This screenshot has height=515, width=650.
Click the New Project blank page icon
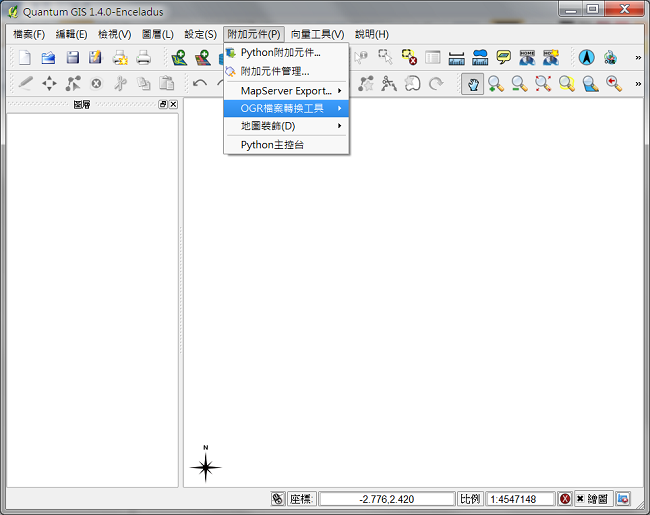pos(25,58)
